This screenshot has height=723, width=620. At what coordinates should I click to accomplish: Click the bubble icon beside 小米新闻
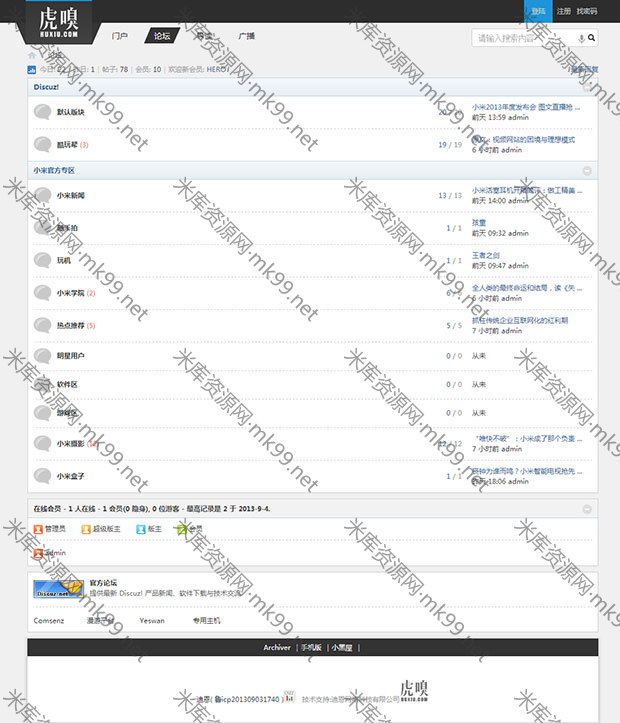42,195
